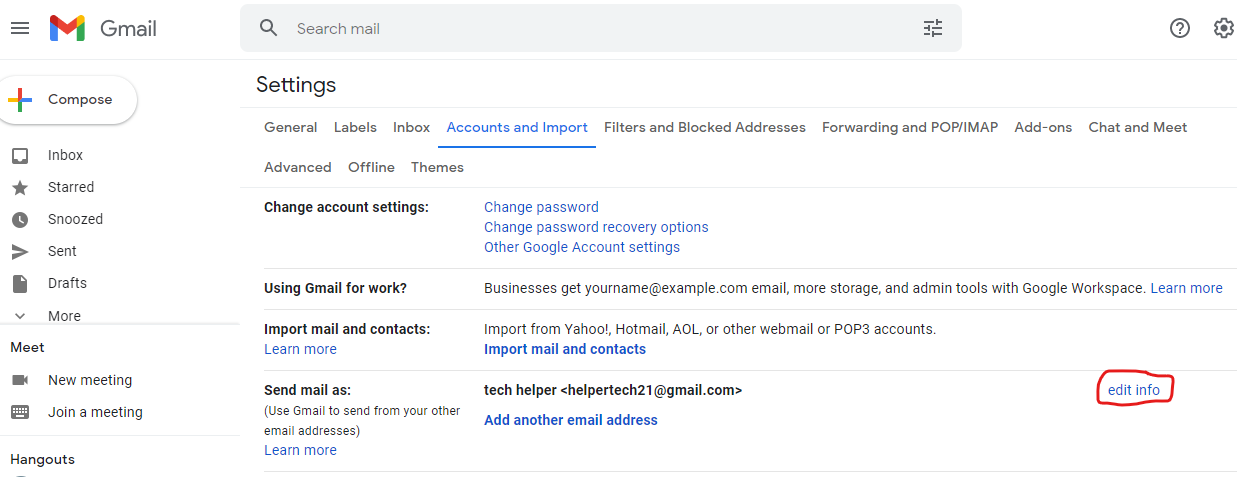Click Add another email address
This screenshot has height=477, width=1237.
tap(571, 420)
